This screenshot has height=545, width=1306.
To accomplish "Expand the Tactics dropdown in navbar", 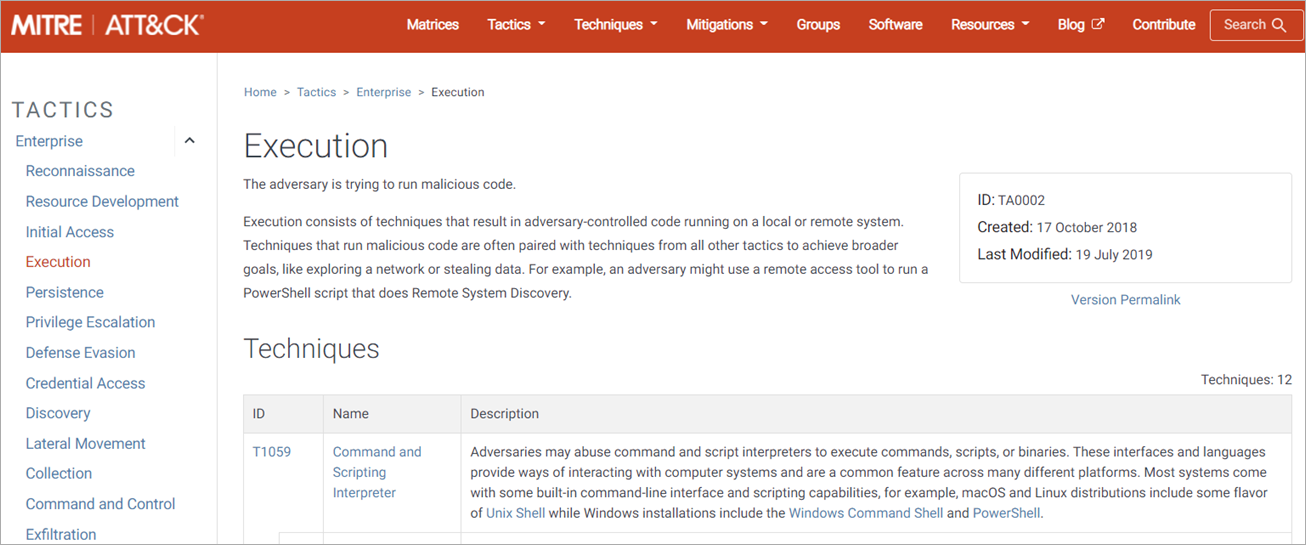I will (516, 25).
